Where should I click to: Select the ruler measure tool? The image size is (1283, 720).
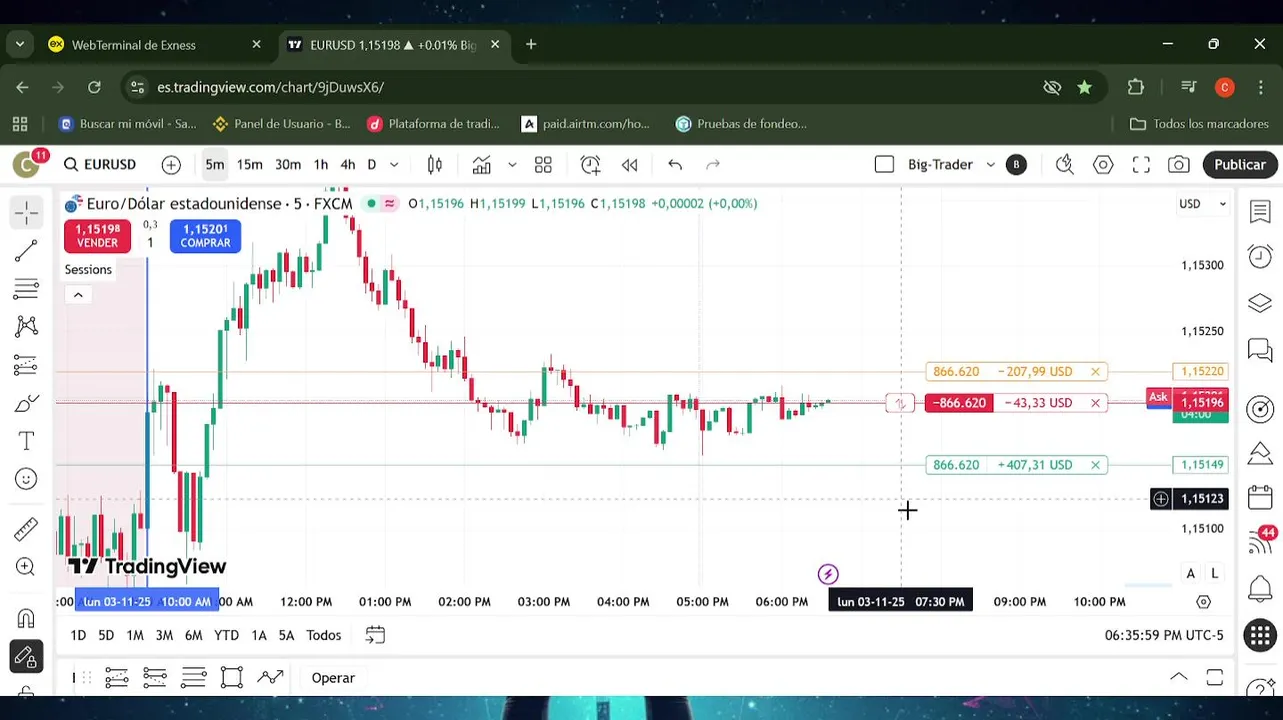coord(26,527)
